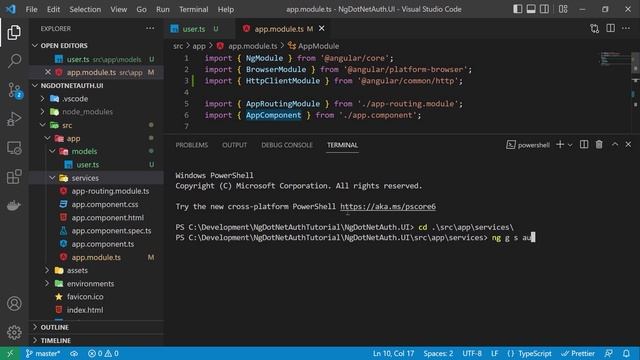The height and width of the screenshot is (360, 640).
Task: Click the editor minimap
Action: click(x=615, y=58)
